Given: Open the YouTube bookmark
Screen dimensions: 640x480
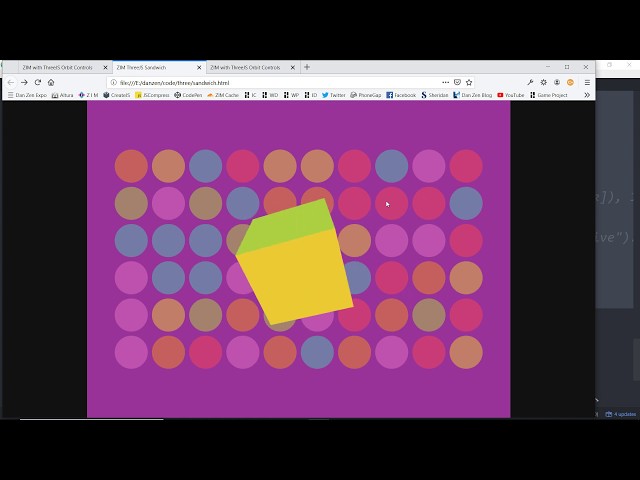Looking at the screenshot, I should (x=511, y=95).
